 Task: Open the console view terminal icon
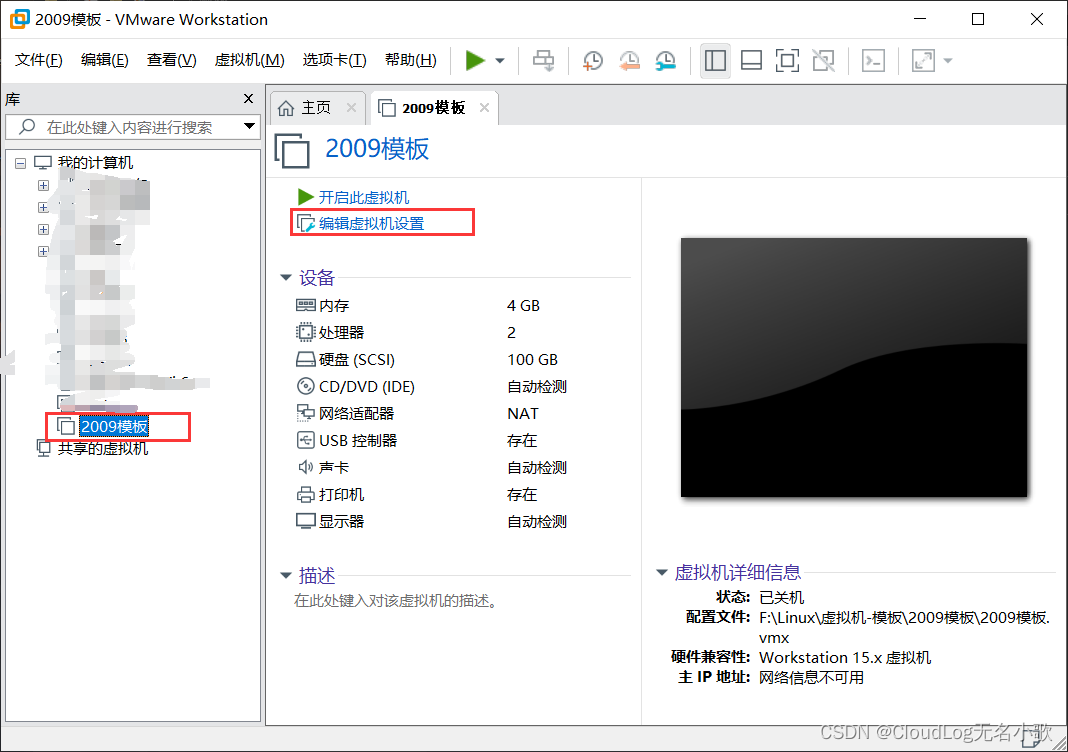[x=873, y=61]
